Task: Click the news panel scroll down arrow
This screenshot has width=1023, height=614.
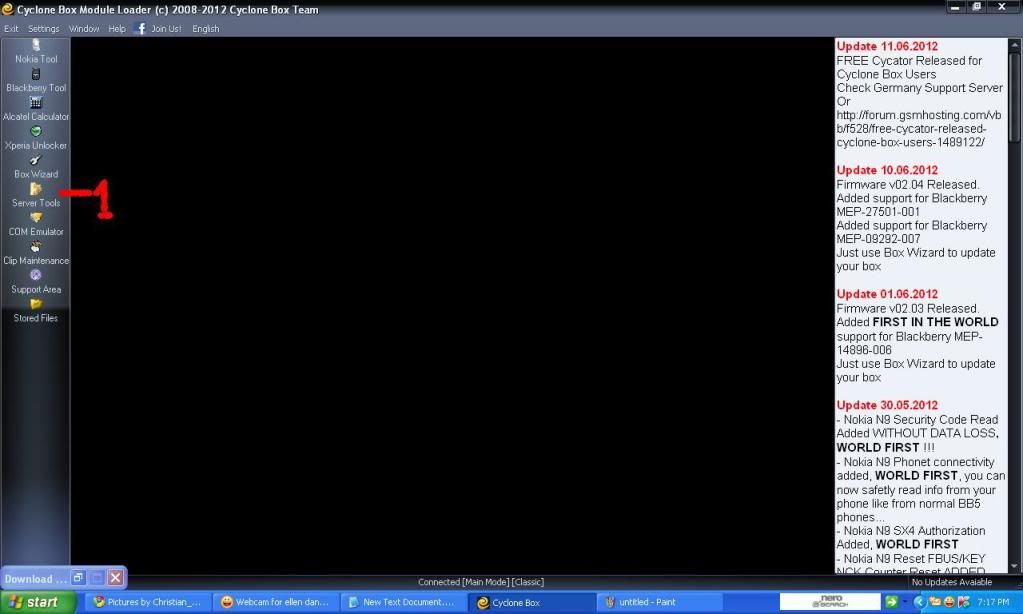Action: click(x=1015, y=567)
